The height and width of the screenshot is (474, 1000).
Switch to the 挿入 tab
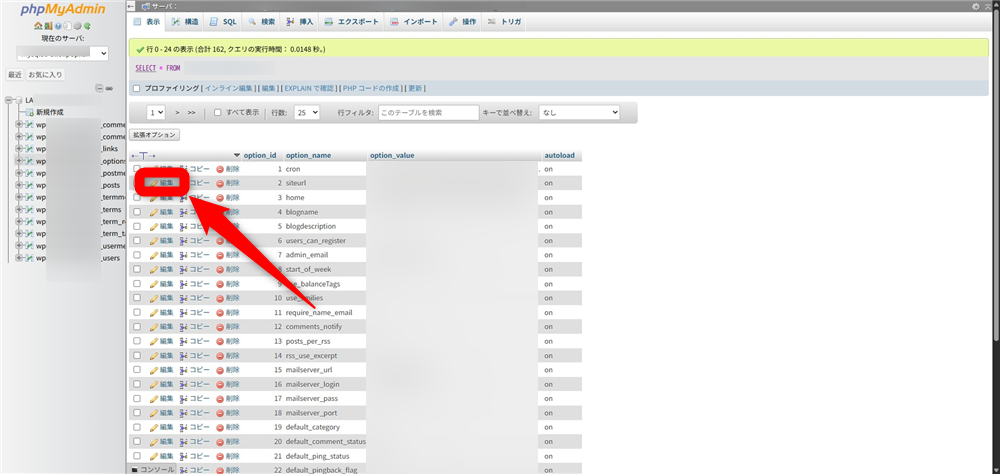(x=300, y=22)
